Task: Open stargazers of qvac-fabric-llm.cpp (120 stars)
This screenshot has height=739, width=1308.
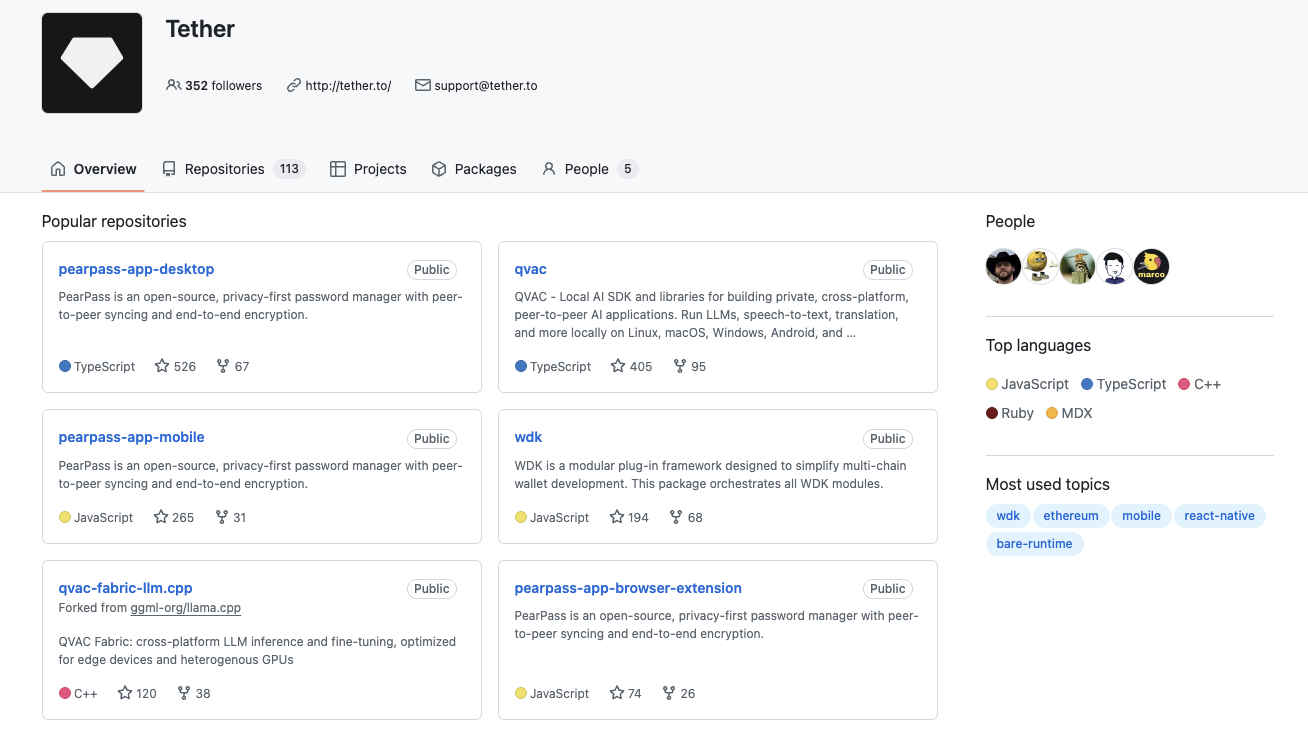Action: [x=138, y=694]
